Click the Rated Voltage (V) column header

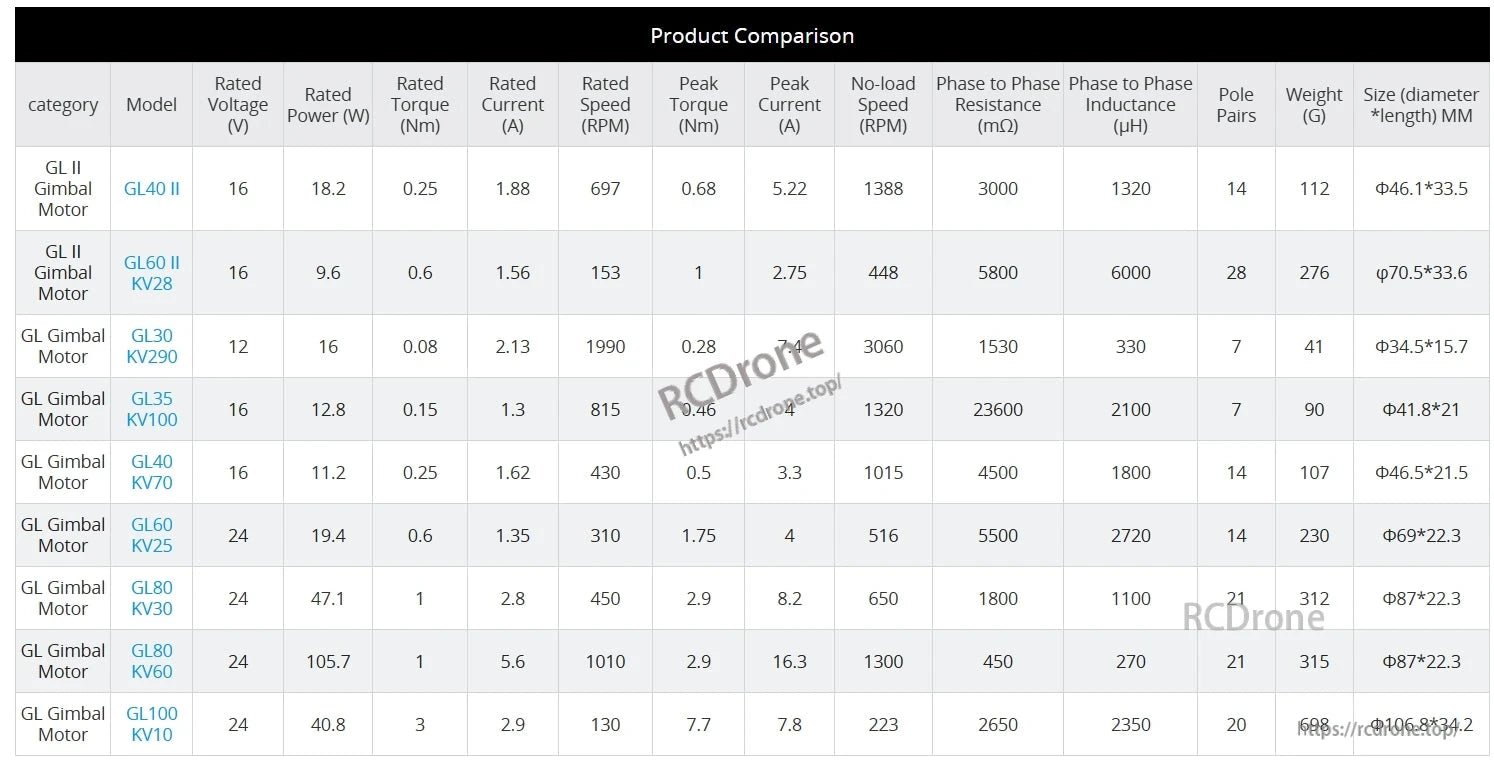(x=238, y=105)
